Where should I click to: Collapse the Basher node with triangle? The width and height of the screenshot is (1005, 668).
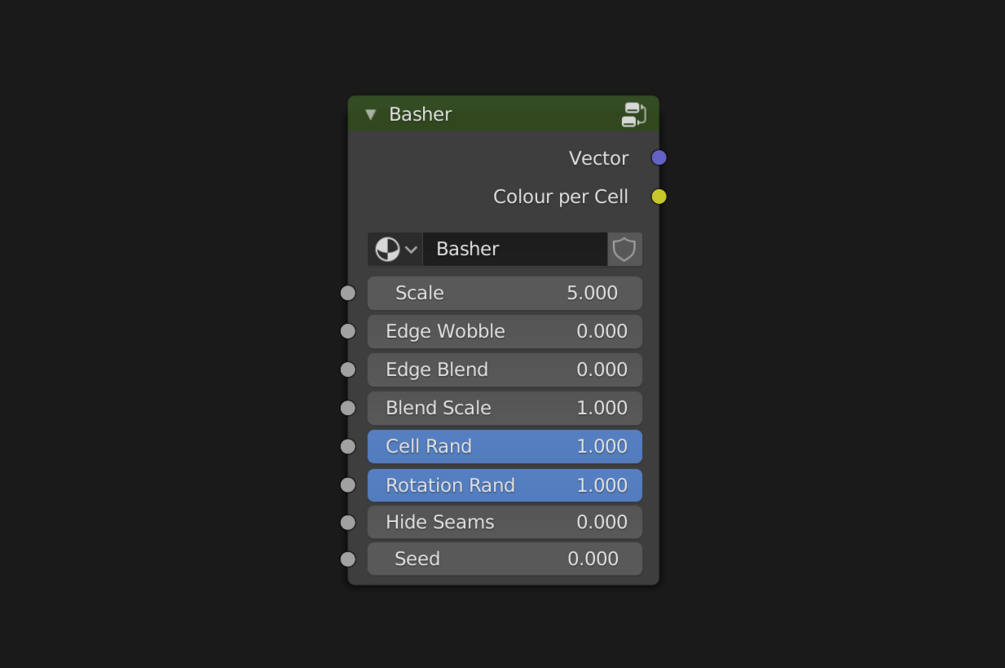tap(371, 114)
